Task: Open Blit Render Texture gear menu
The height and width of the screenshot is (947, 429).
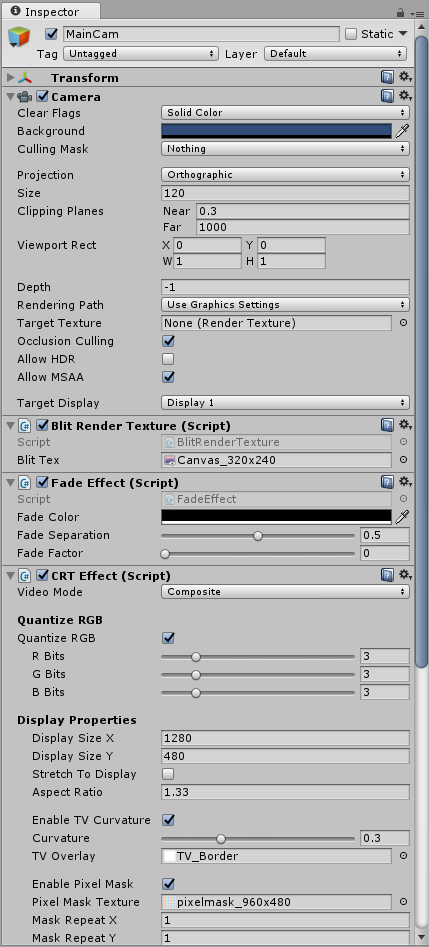Action: 405,426
